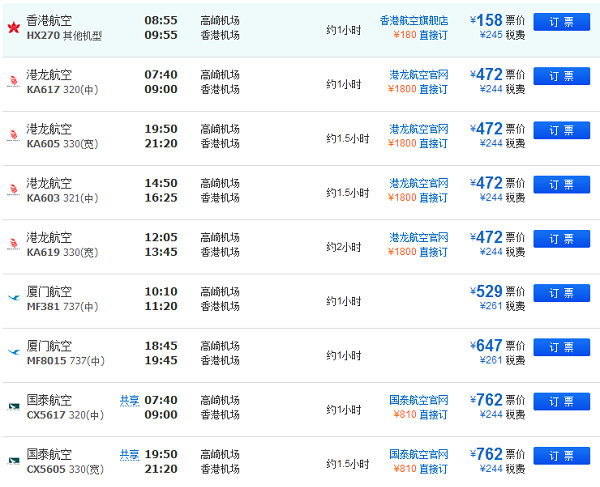The height and width of the screenshot is (487, 600).
Task: Click the Cathay Pacific logo for CX5617
Action: [13, 407]
